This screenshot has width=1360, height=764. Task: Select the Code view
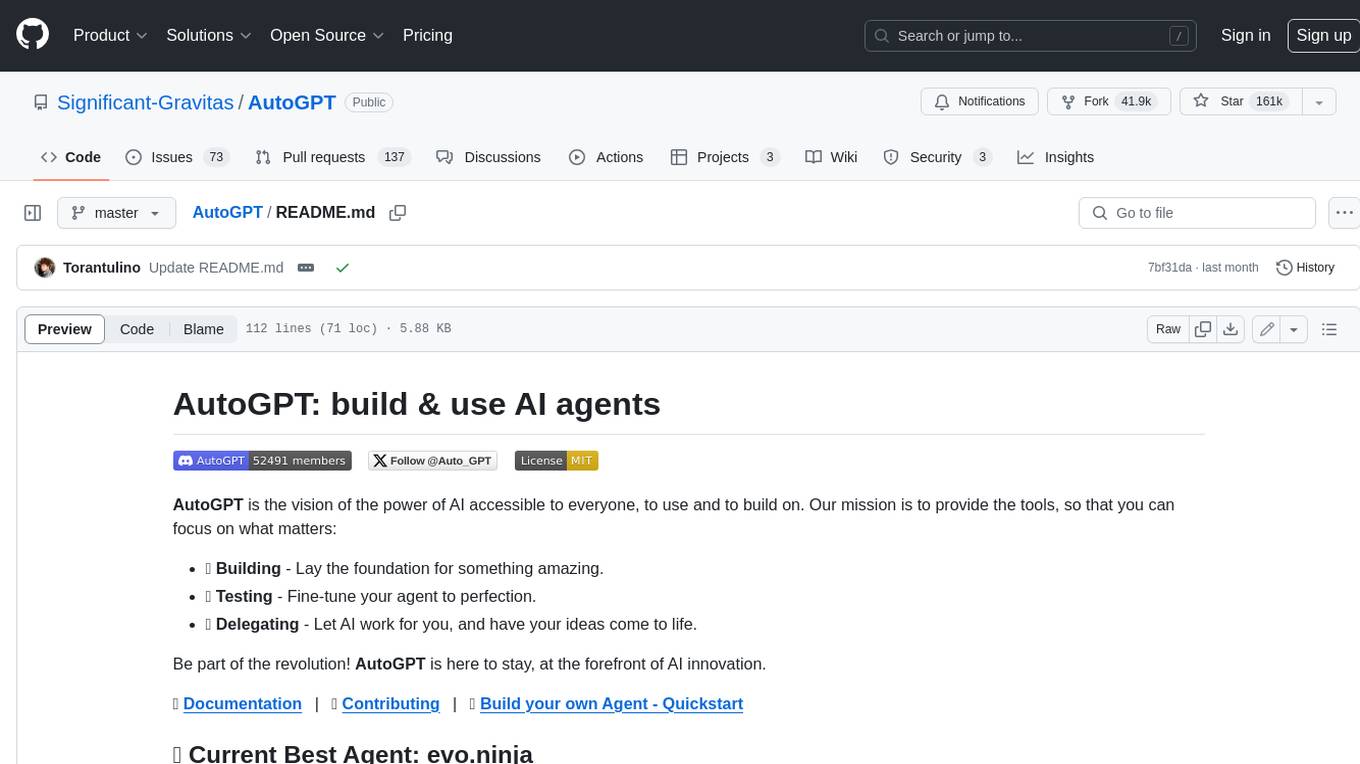tap(137, 329)
